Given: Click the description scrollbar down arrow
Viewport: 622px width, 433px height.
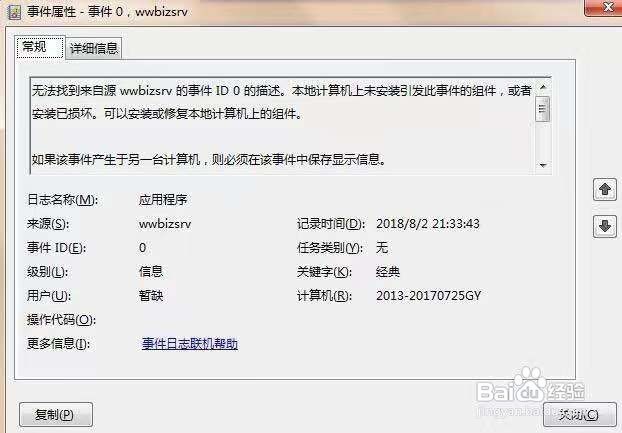Looking at the screenshot, I should tap(543, 165).
